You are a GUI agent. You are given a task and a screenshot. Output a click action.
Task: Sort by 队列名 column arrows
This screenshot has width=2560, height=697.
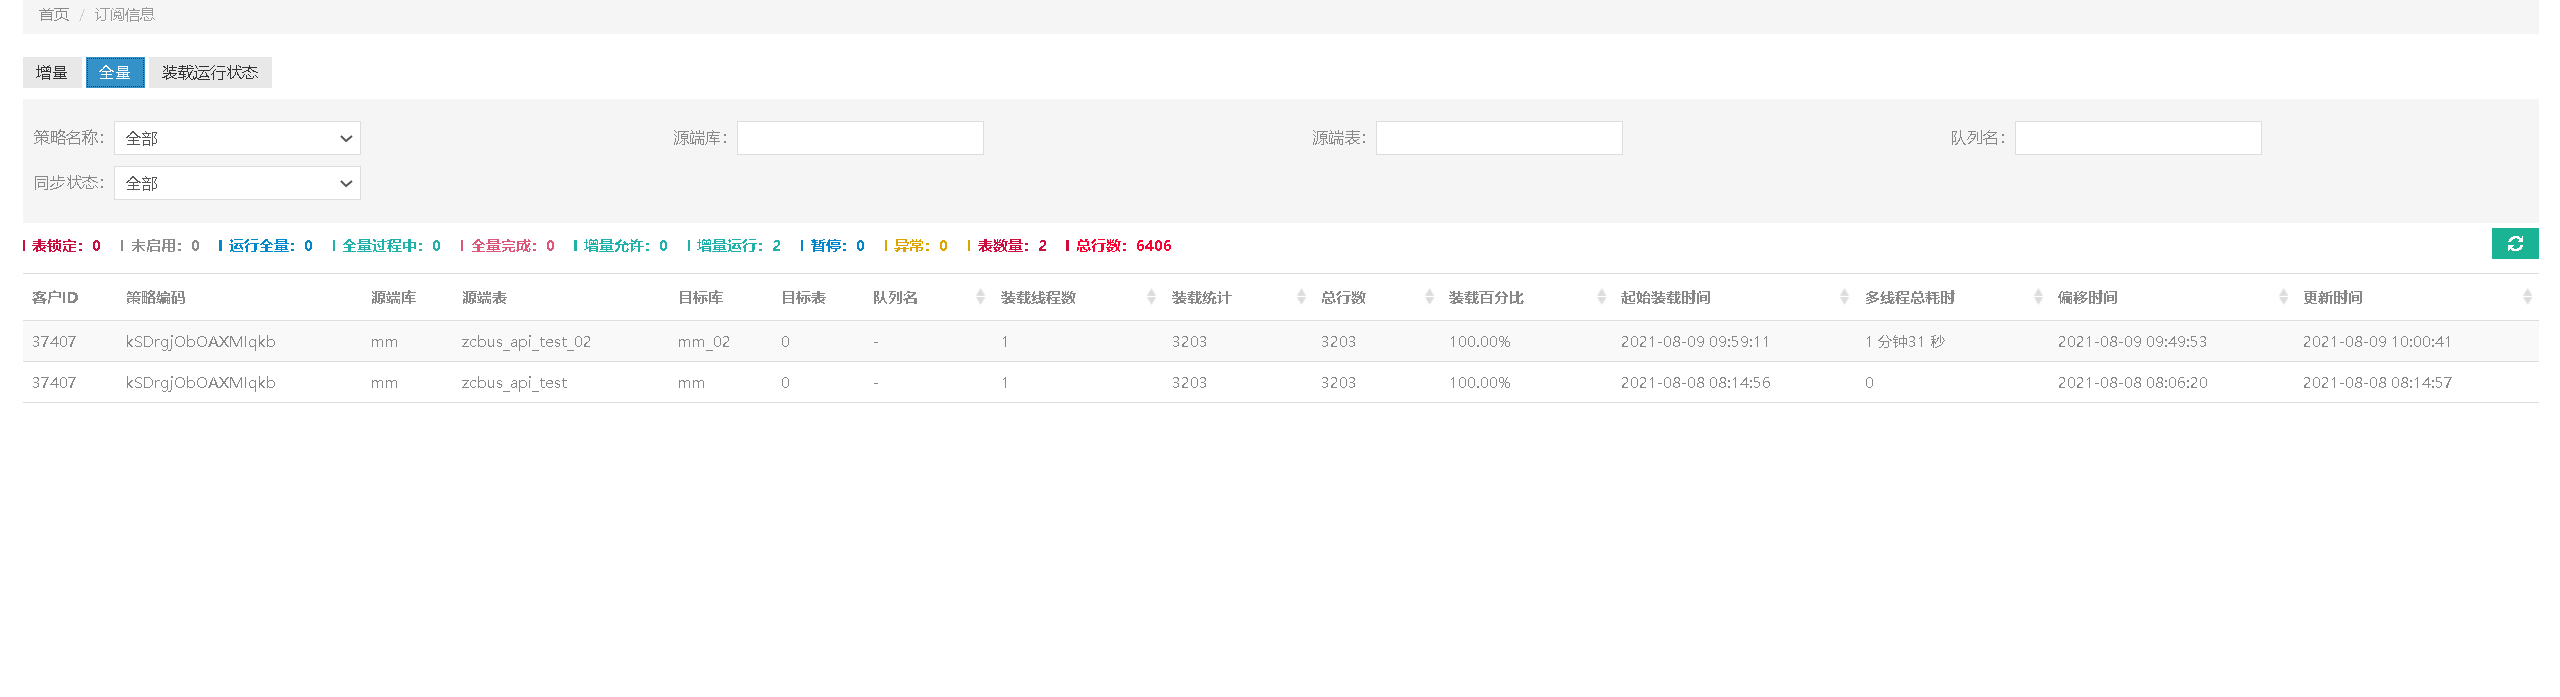coord(980,297)
